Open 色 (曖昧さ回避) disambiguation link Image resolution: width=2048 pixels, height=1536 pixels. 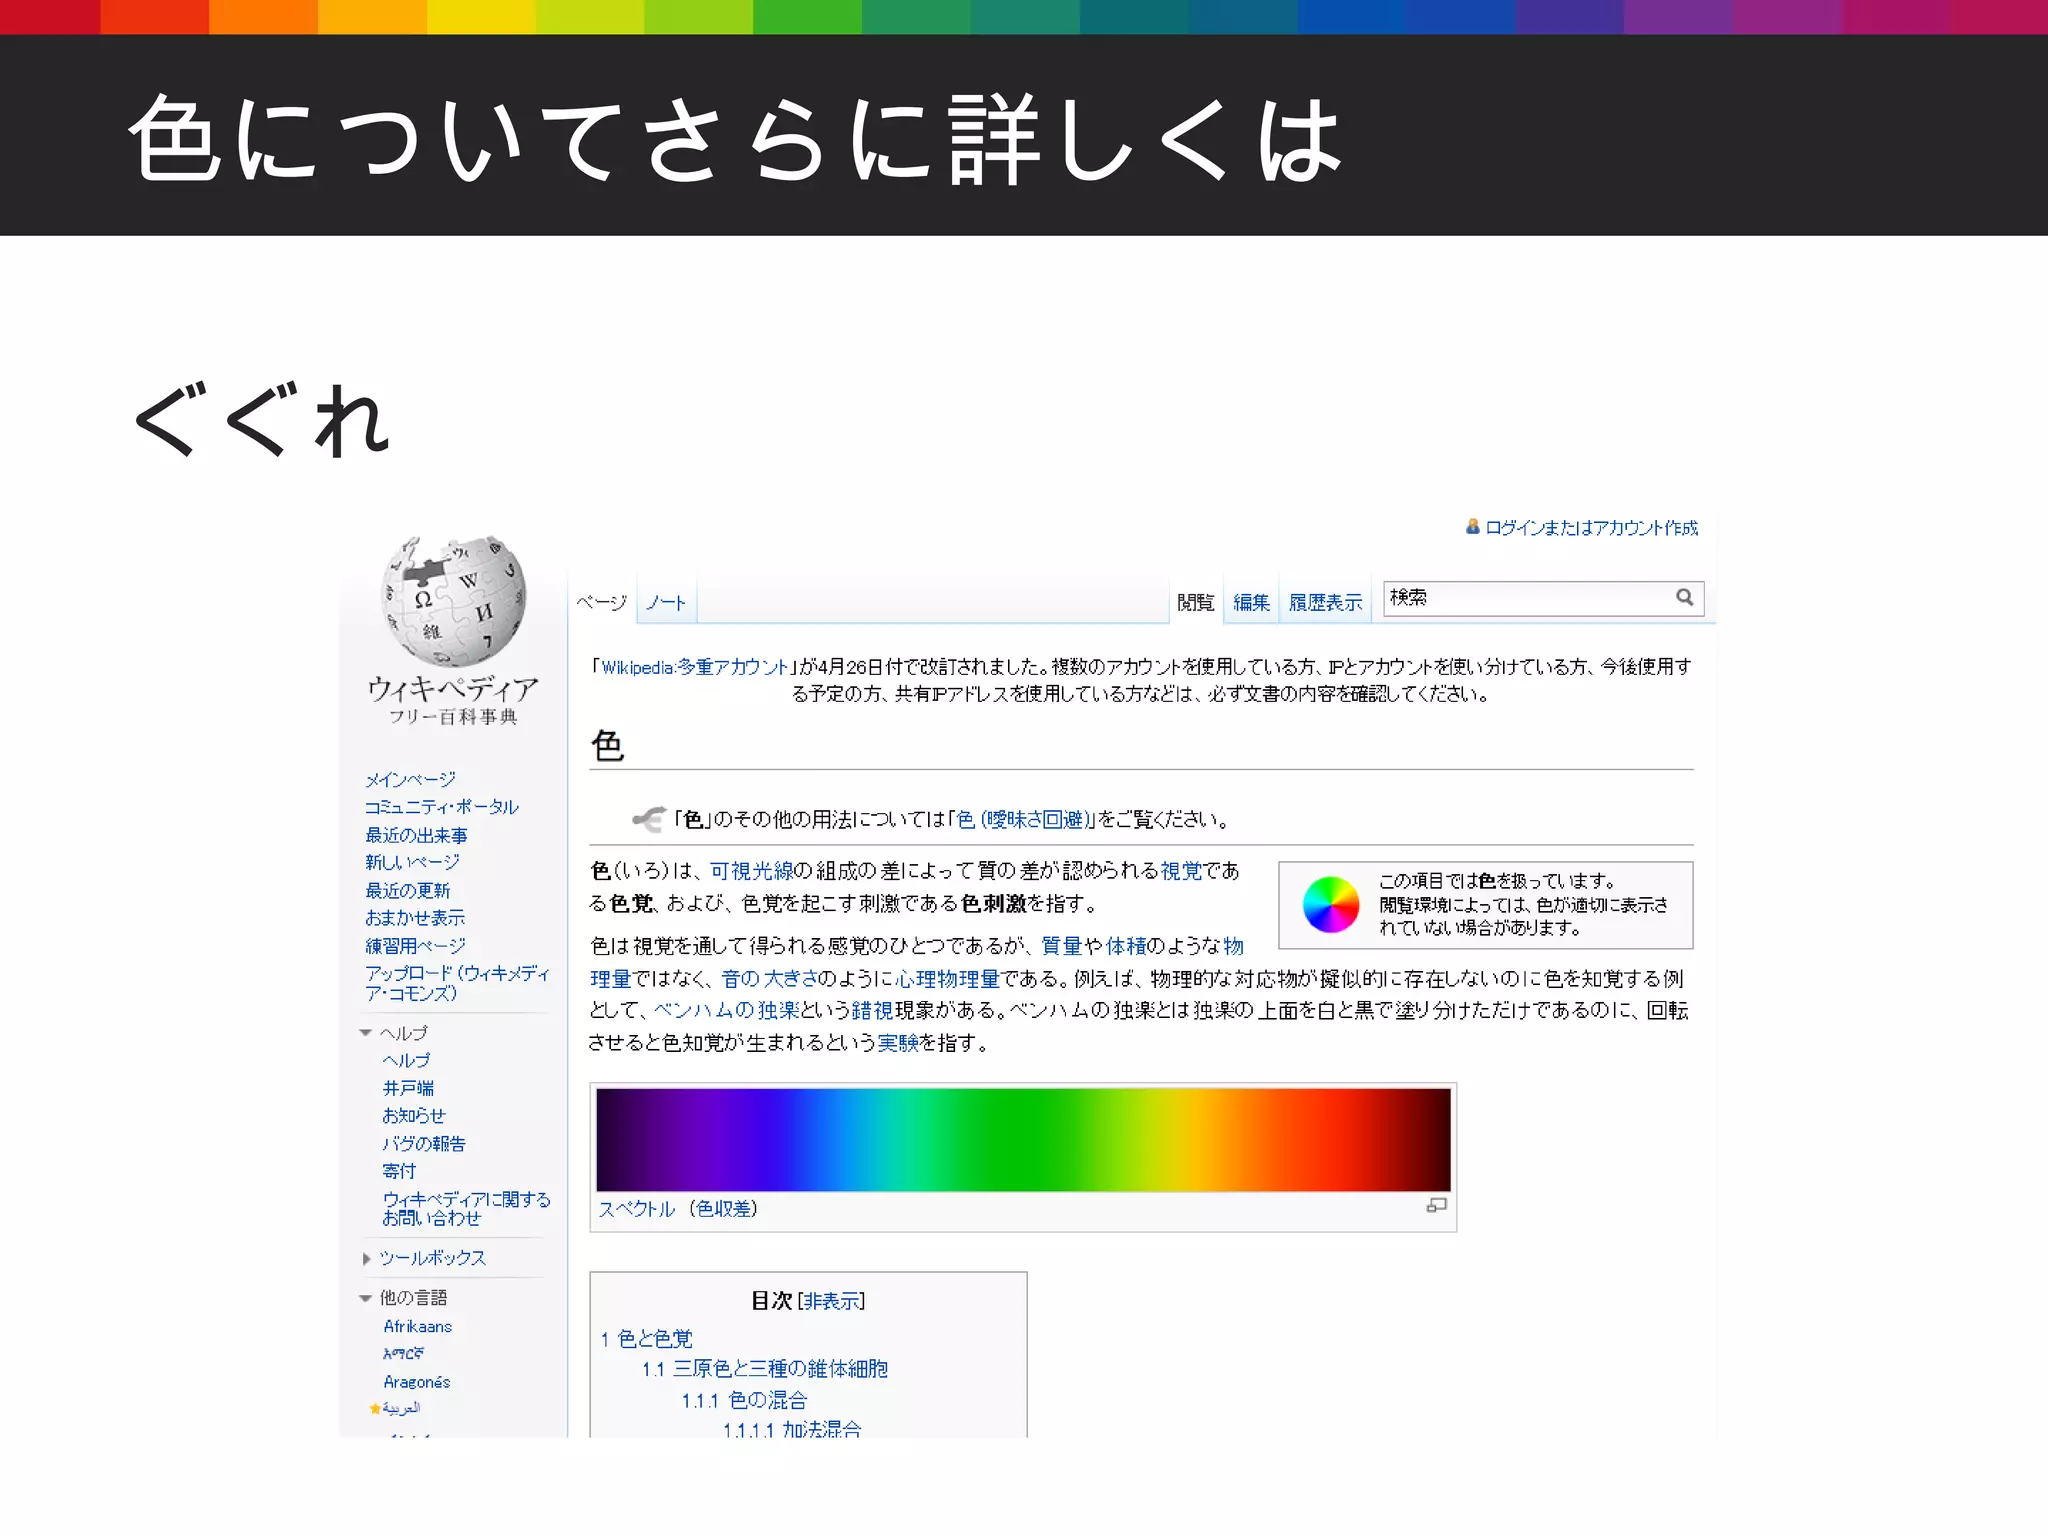pyautogui.click(x=1023, y=819)
